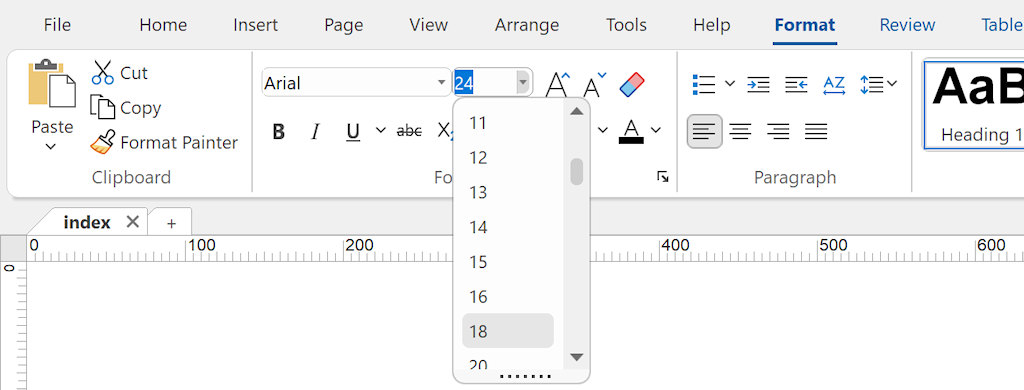The height and width of the screenshot is (390, 1024).
Task: Toggle bold formatting
Action: click(x=279, y=132)
